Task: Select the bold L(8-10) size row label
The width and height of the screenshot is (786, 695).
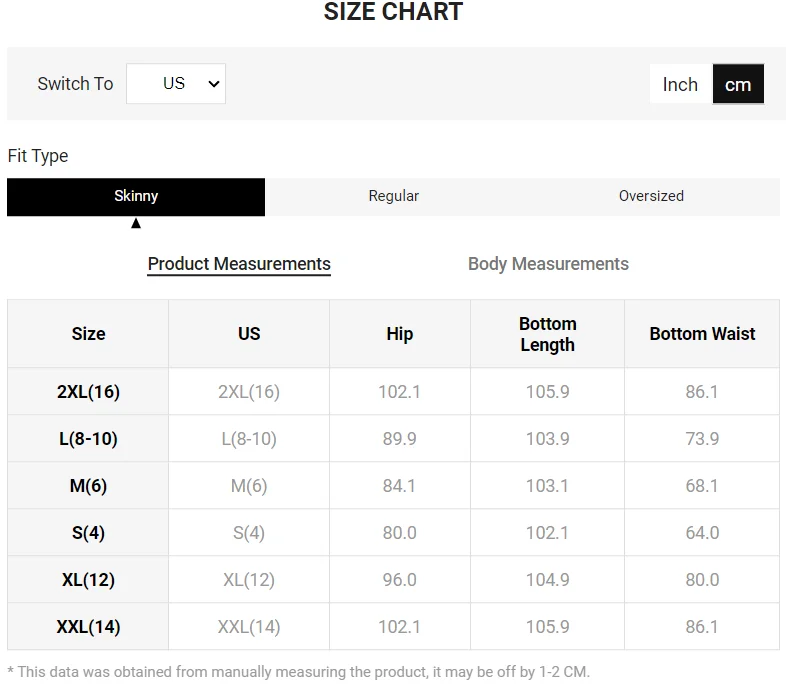Action: click(88, 439)
